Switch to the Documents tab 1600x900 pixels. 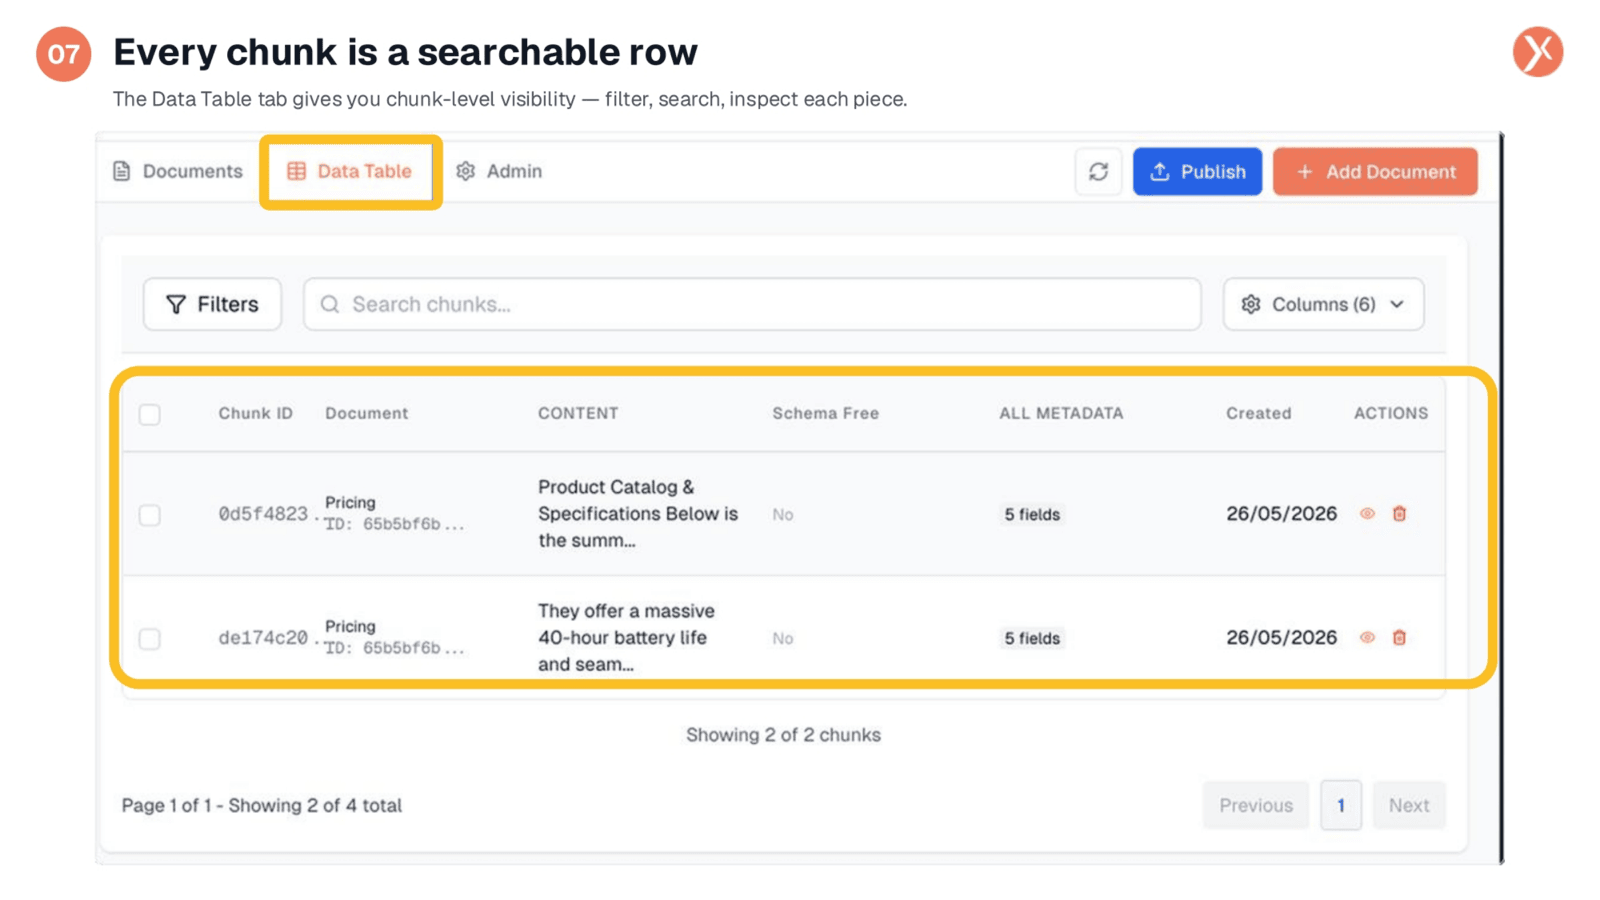click(178, 171)
